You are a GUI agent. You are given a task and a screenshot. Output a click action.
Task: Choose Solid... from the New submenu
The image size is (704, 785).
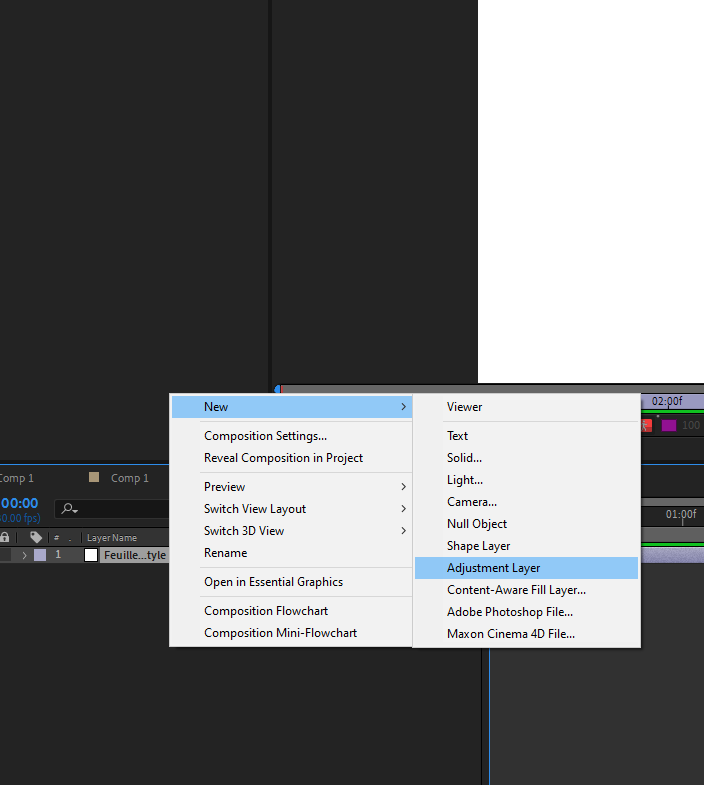point(464,458)
